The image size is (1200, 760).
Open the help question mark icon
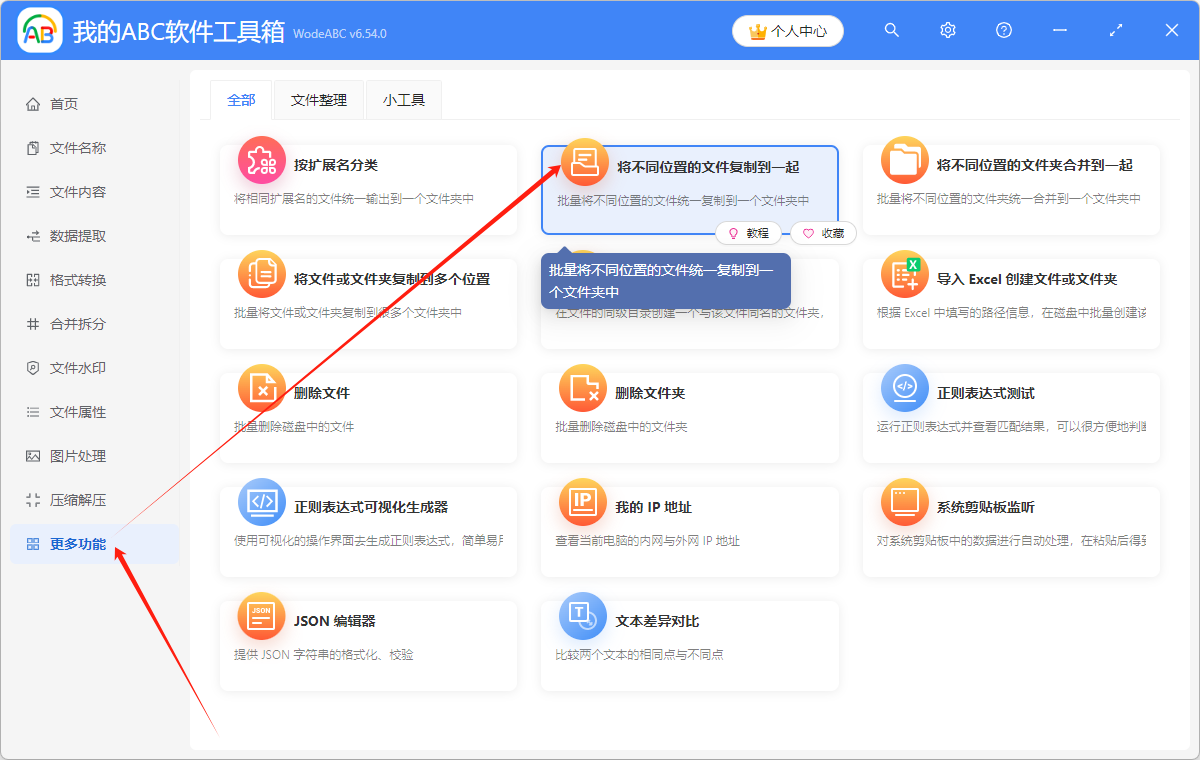(1003, 30)
